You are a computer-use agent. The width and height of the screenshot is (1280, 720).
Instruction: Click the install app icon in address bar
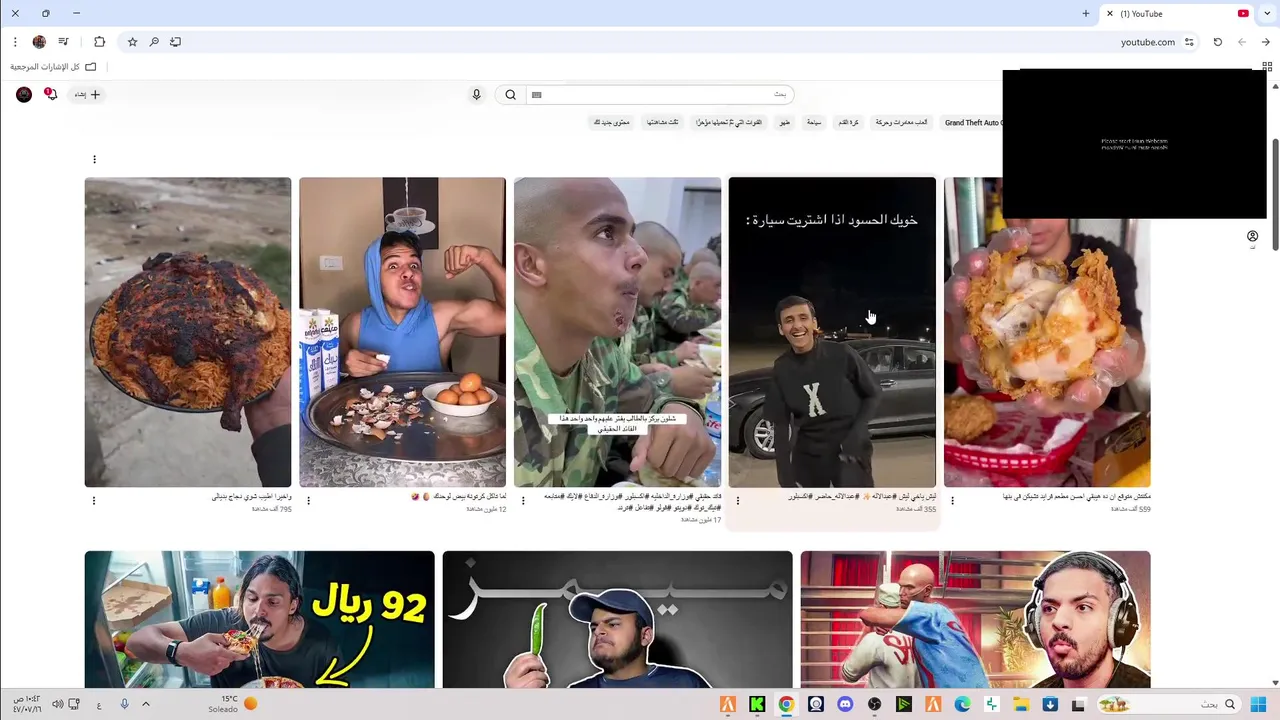176,42
